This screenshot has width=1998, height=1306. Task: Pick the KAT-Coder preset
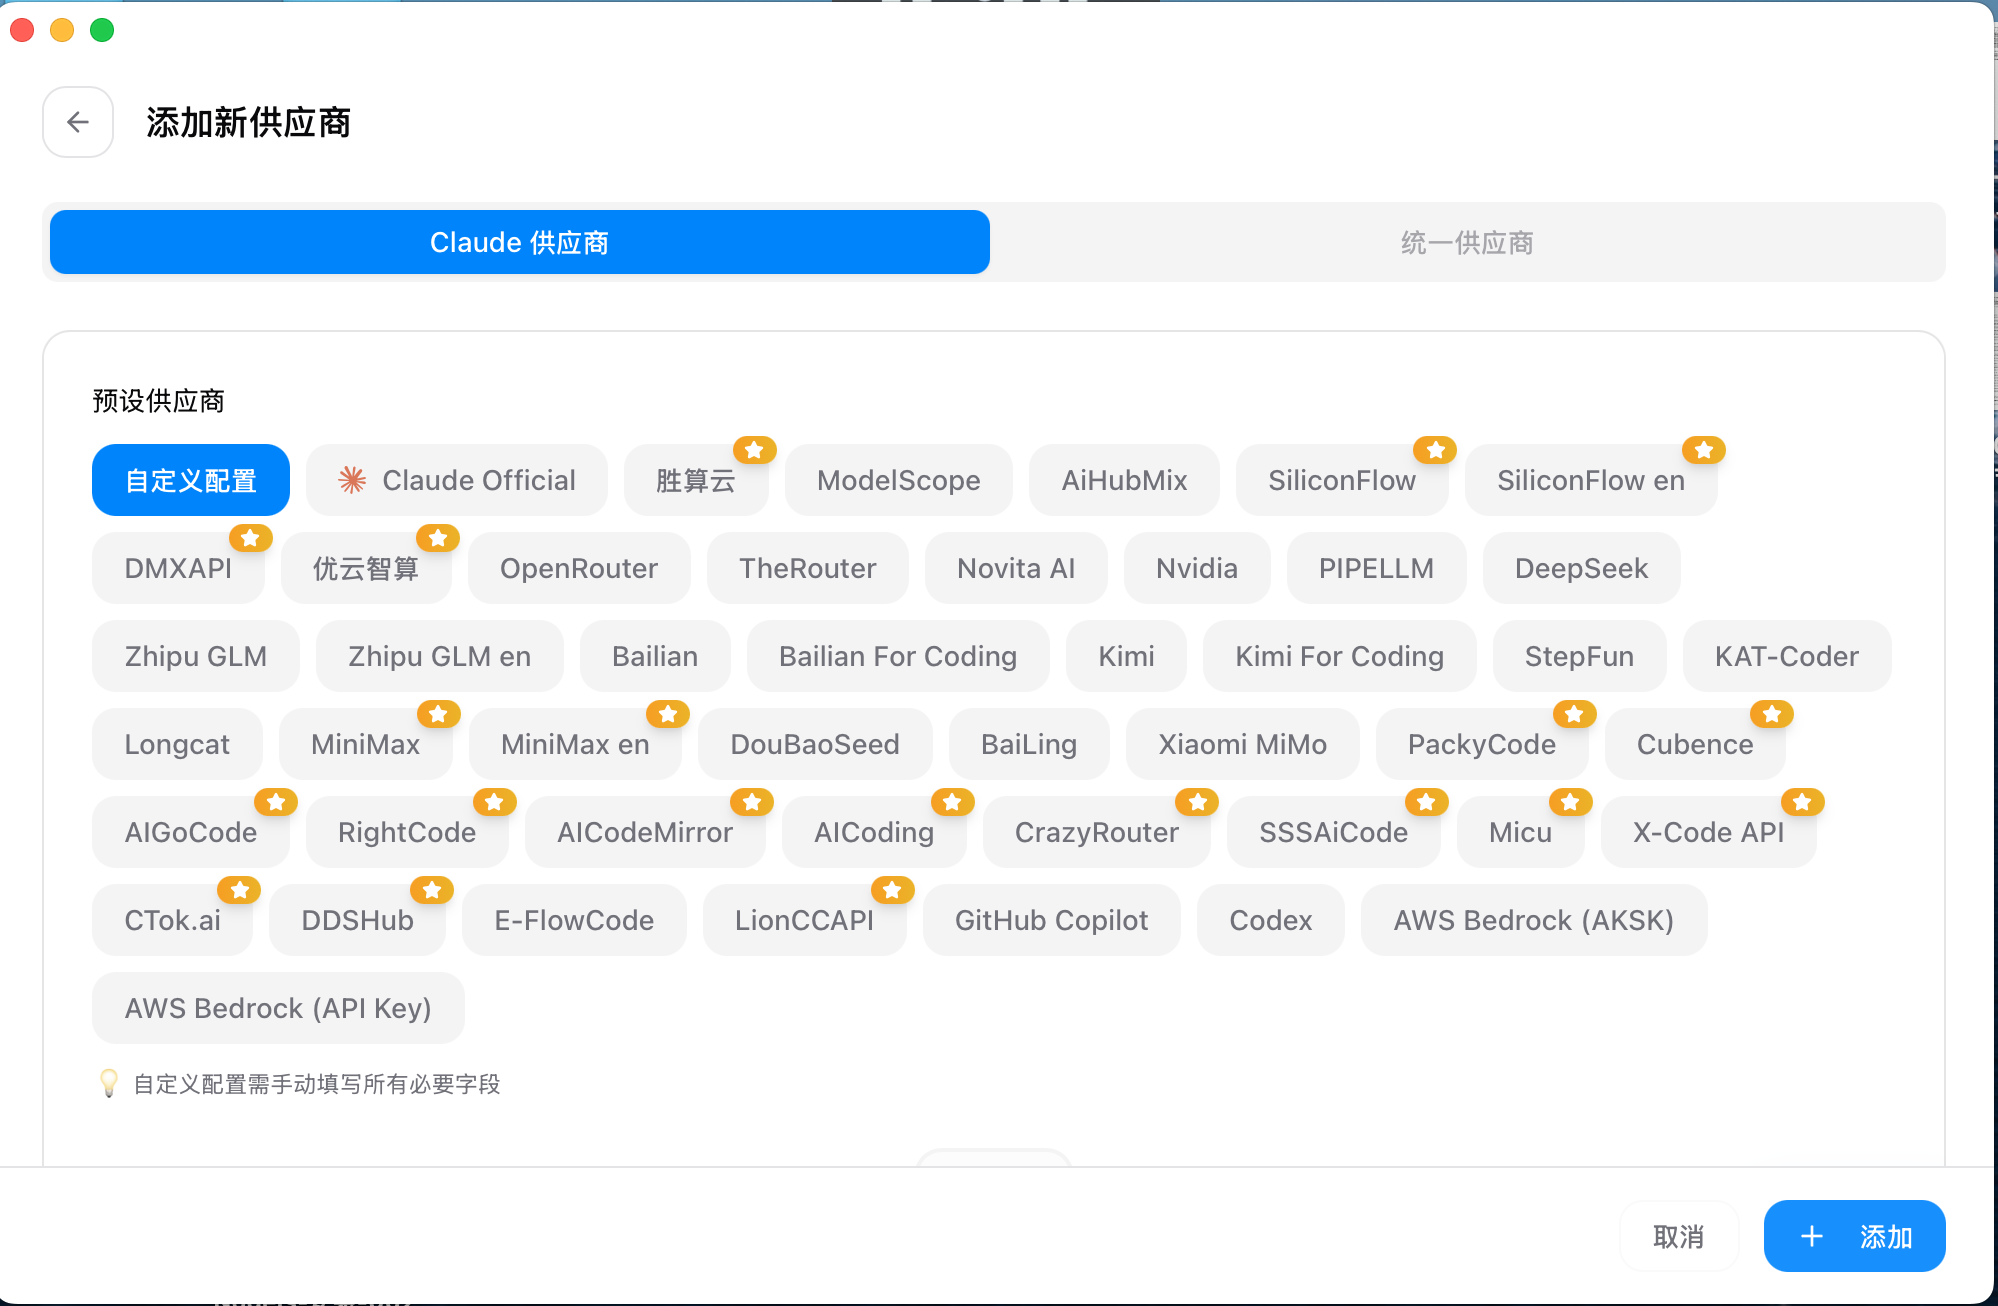[x=1787, y=656]
